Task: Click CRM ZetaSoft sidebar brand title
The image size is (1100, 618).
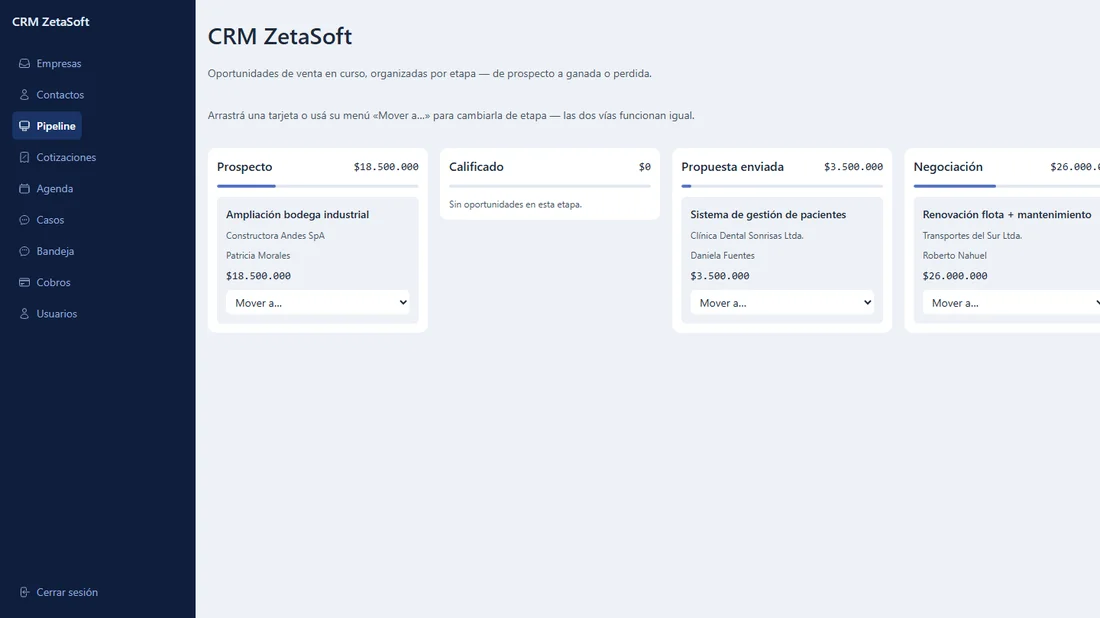Action: click(x=51, y=22)
